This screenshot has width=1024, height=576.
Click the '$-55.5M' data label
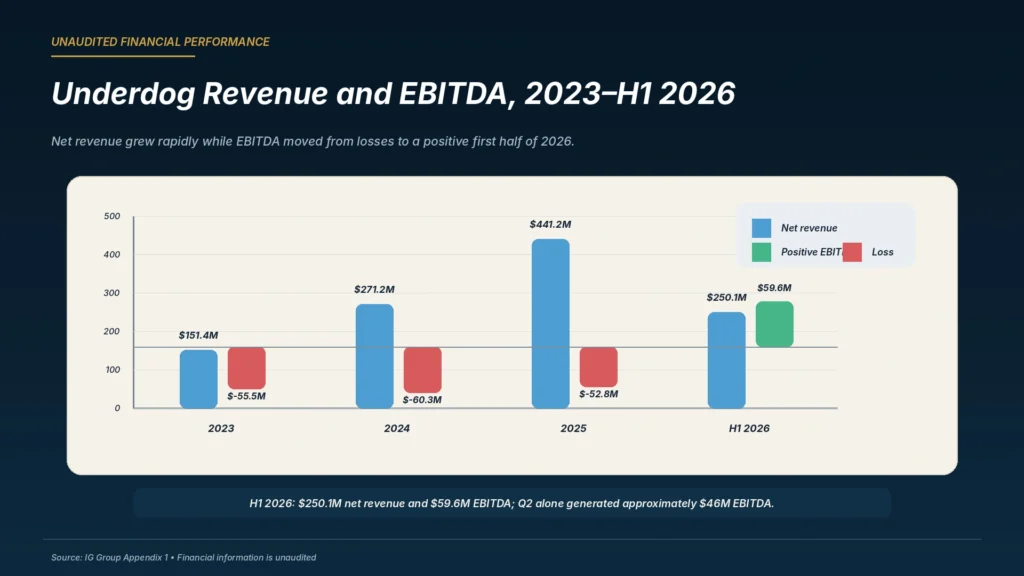click(246, 396)
